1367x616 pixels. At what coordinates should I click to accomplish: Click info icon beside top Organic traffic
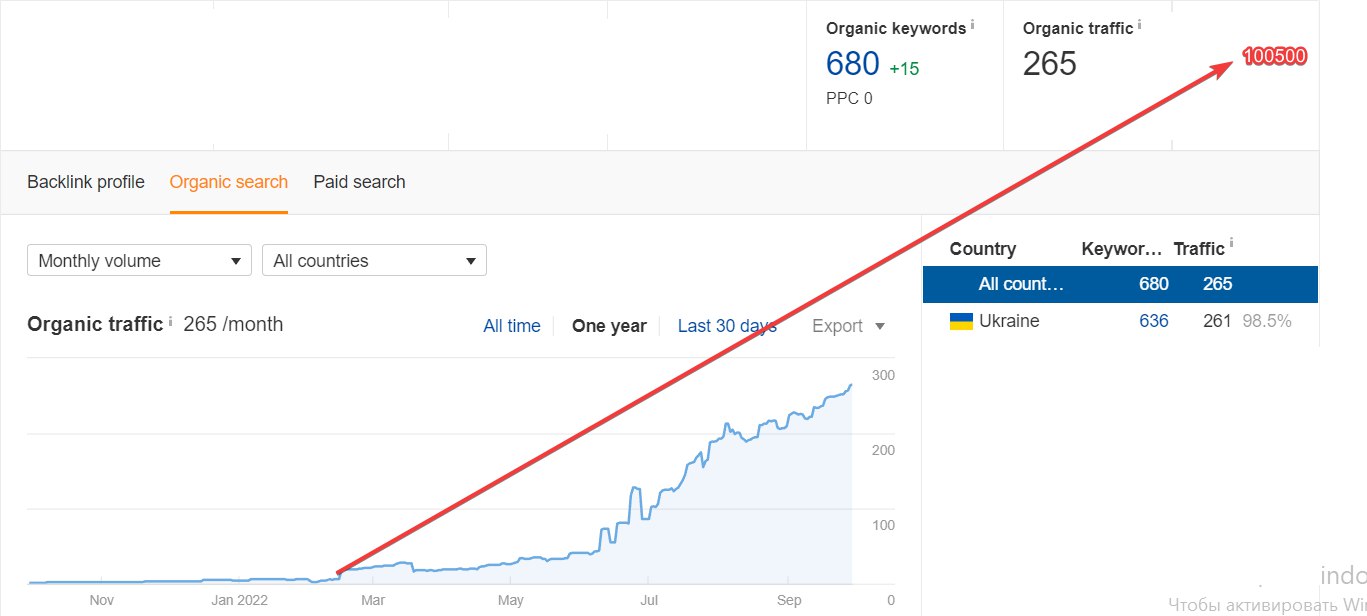1139,24
